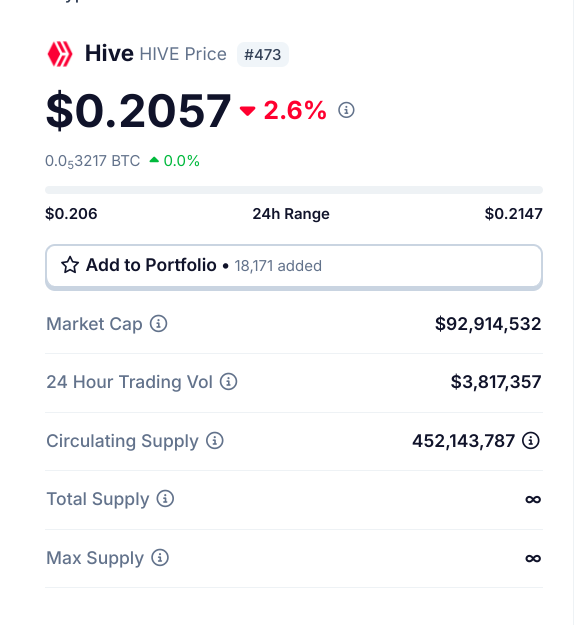Click 24 Hour Trading Vol info icon

[229, 381]
